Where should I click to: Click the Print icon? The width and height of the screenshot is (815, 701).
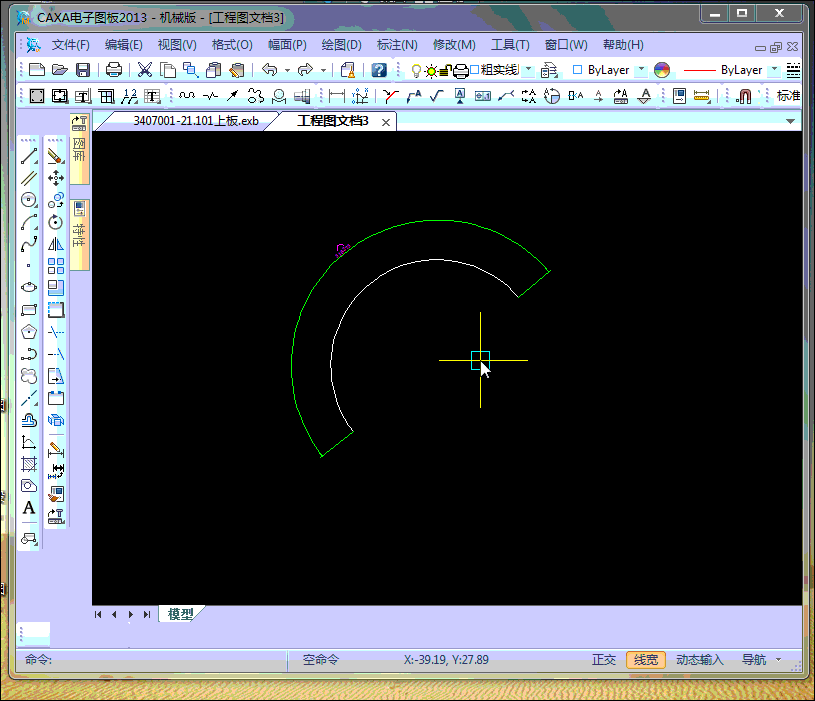pos(113,70)
